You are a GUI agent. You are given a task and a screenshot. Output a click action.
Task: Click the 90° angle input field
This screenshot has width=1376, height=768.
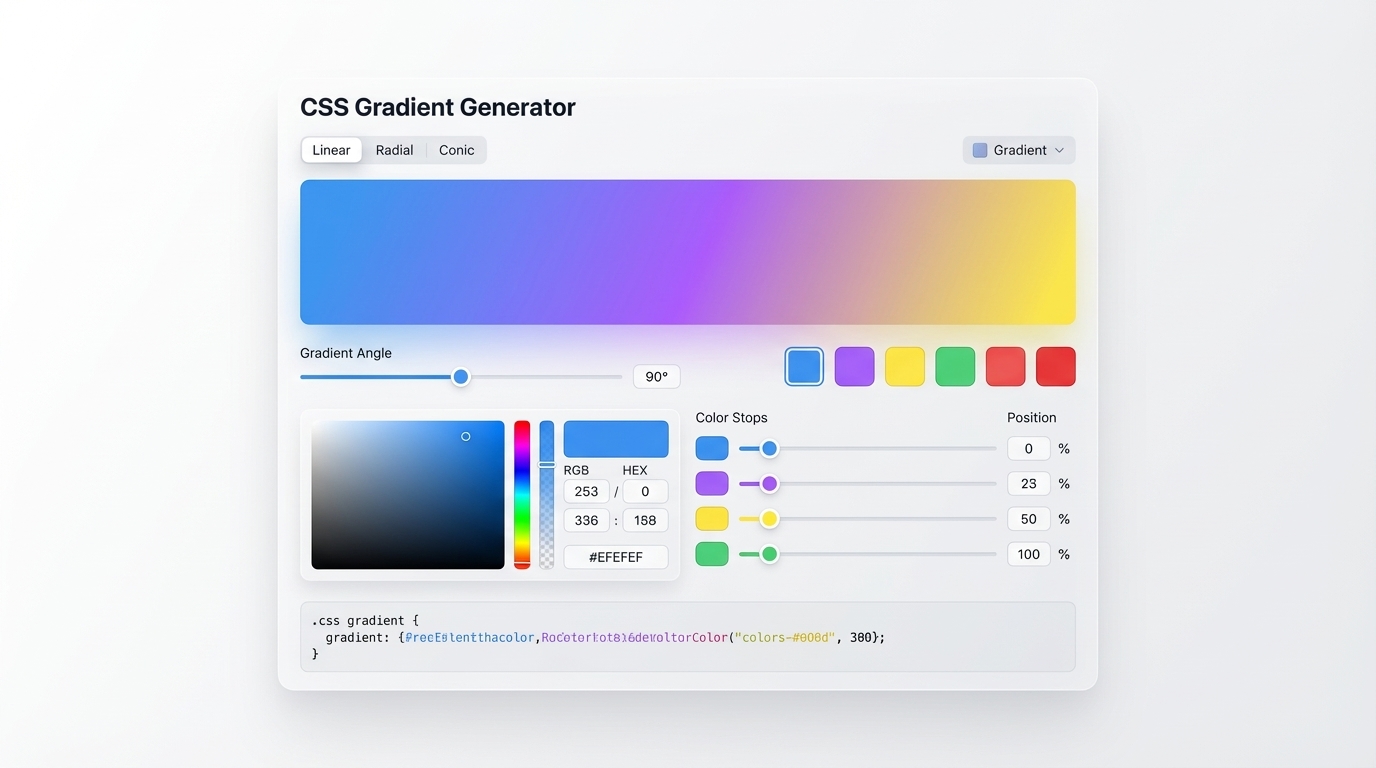click(656, 376)
